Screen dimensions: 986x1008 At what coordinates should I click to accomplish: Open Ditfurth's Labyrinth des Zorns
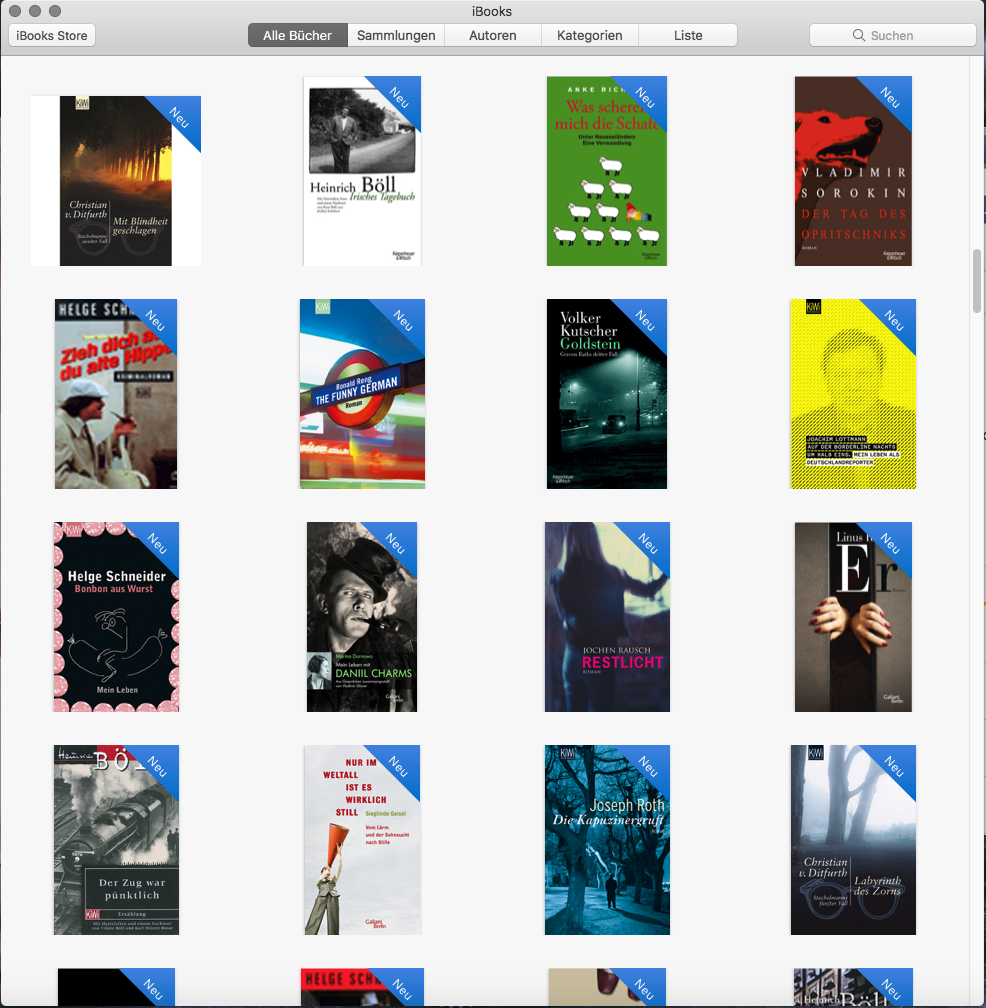(853, 840)
